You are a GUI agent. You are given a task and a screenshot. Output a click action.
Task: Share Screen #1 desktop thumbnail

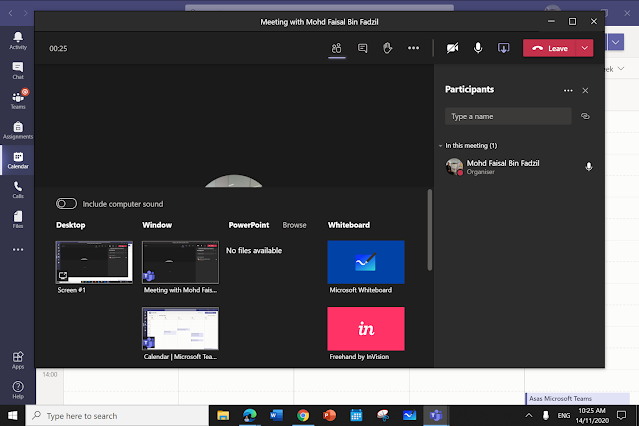pyautogui.click(x=94, y=262)
